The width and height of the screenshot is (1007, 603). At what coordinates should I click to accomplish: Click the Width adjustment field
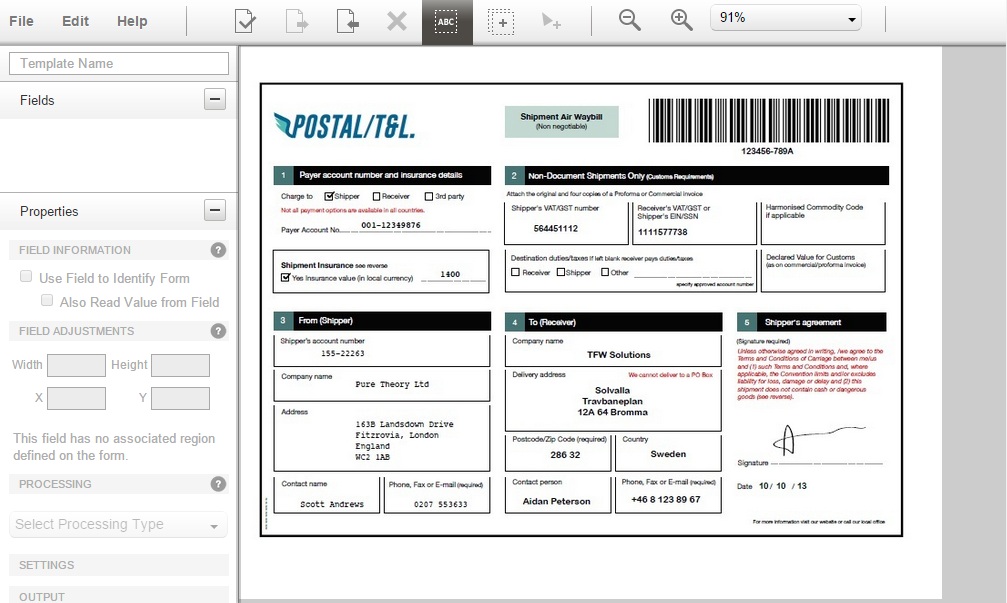76,365
